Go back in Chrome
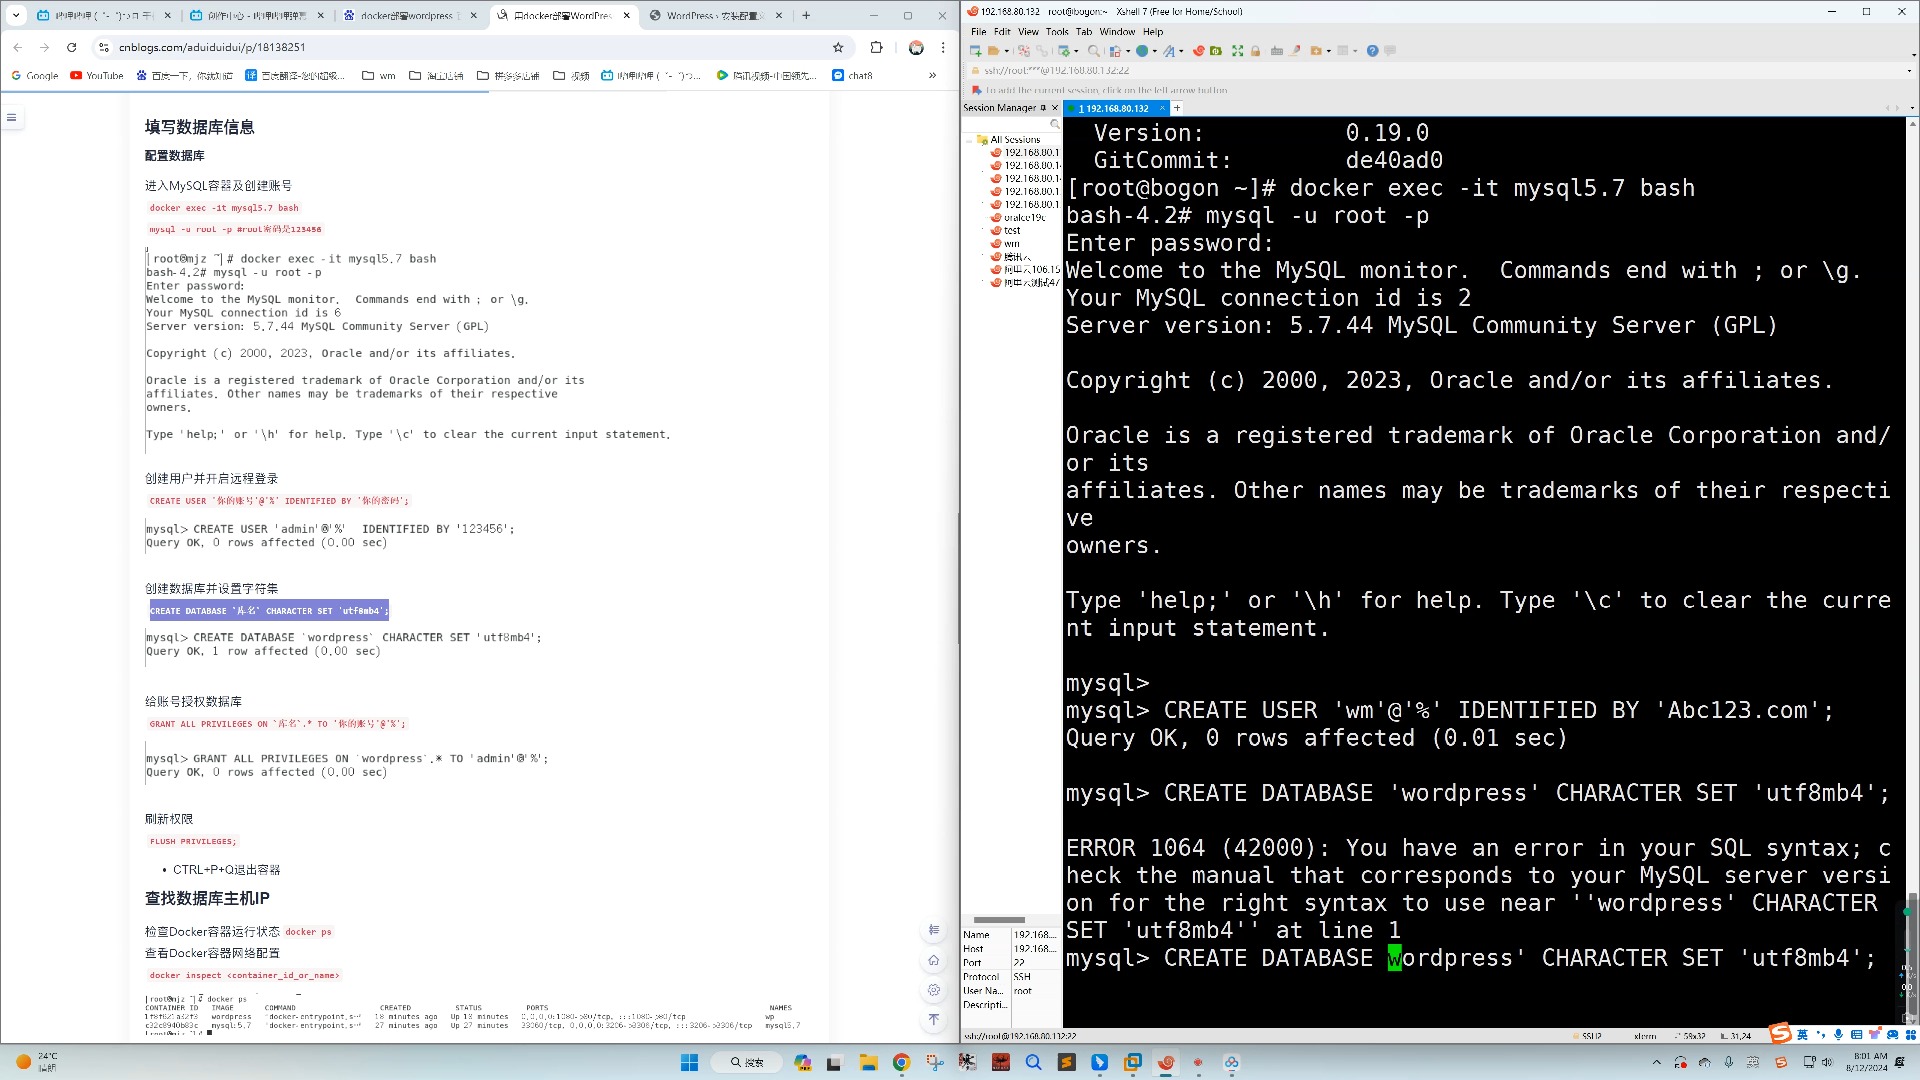This screenshot has width=1920, height=1080. pos(18,47)
